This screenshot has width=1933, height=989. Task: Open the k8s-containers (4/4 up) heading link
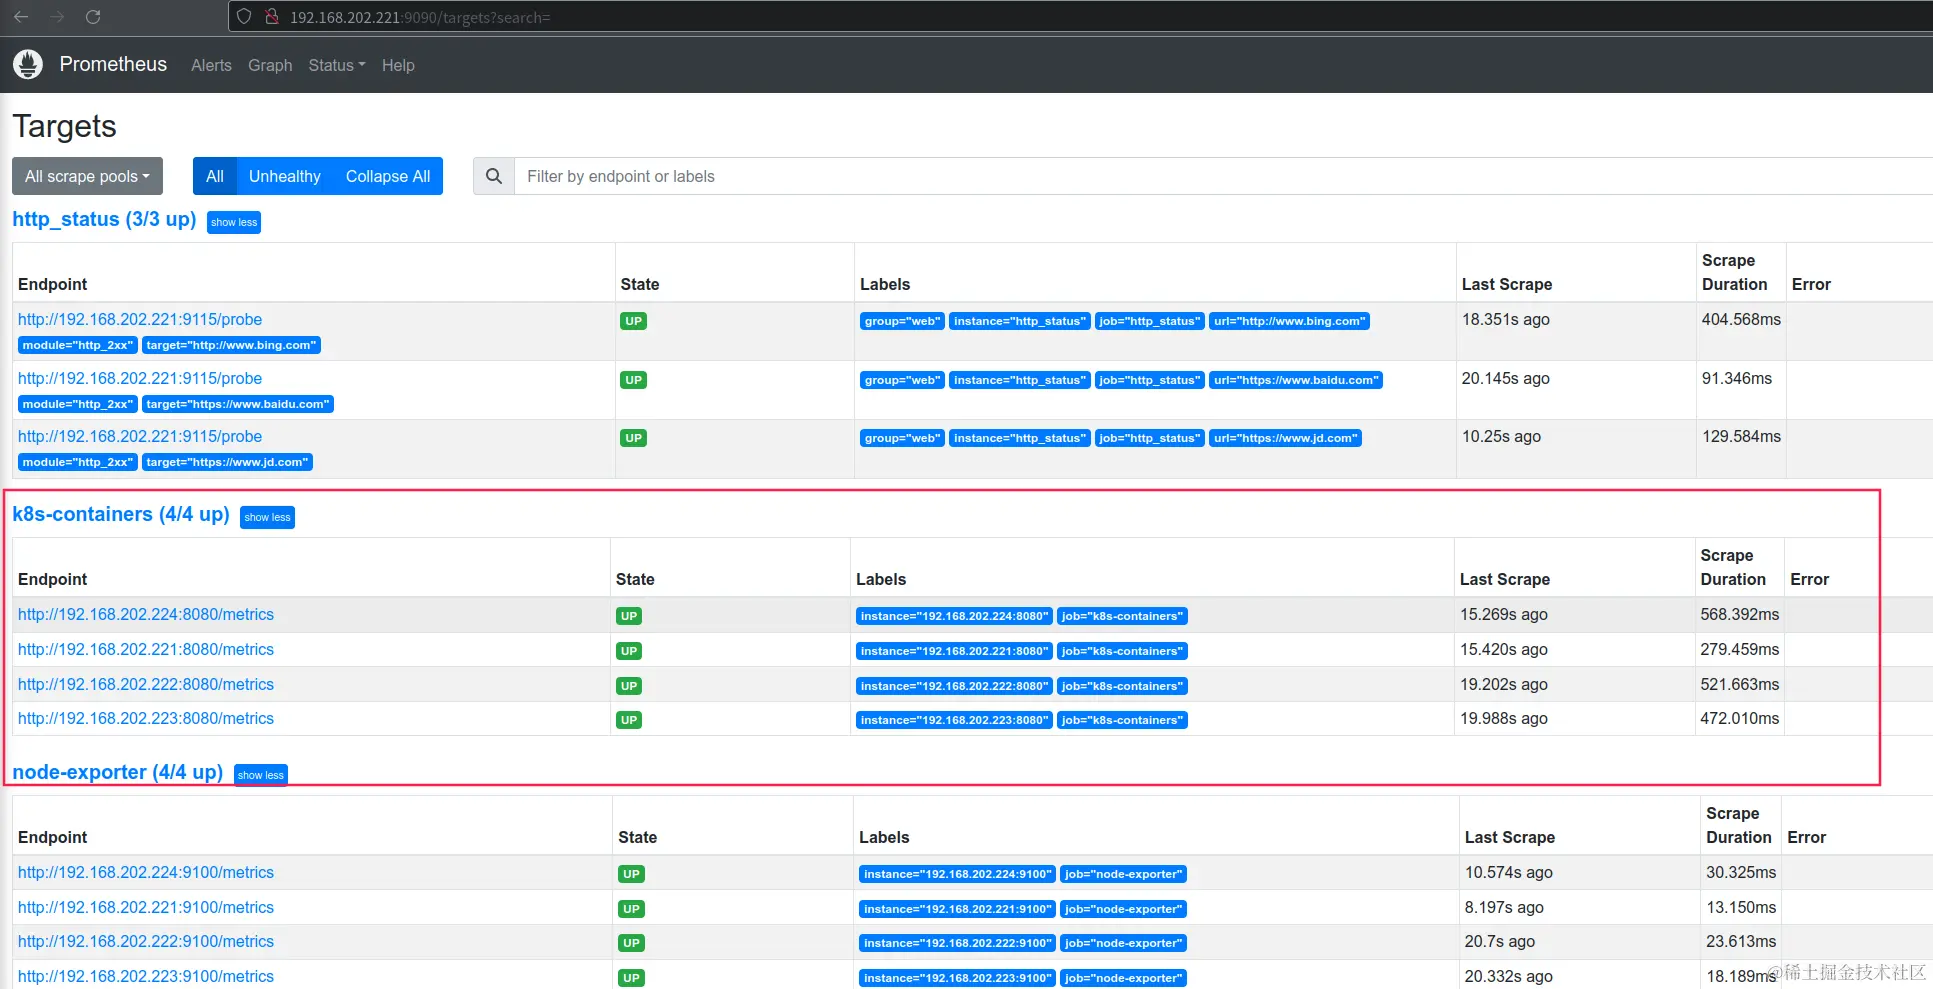121,514
